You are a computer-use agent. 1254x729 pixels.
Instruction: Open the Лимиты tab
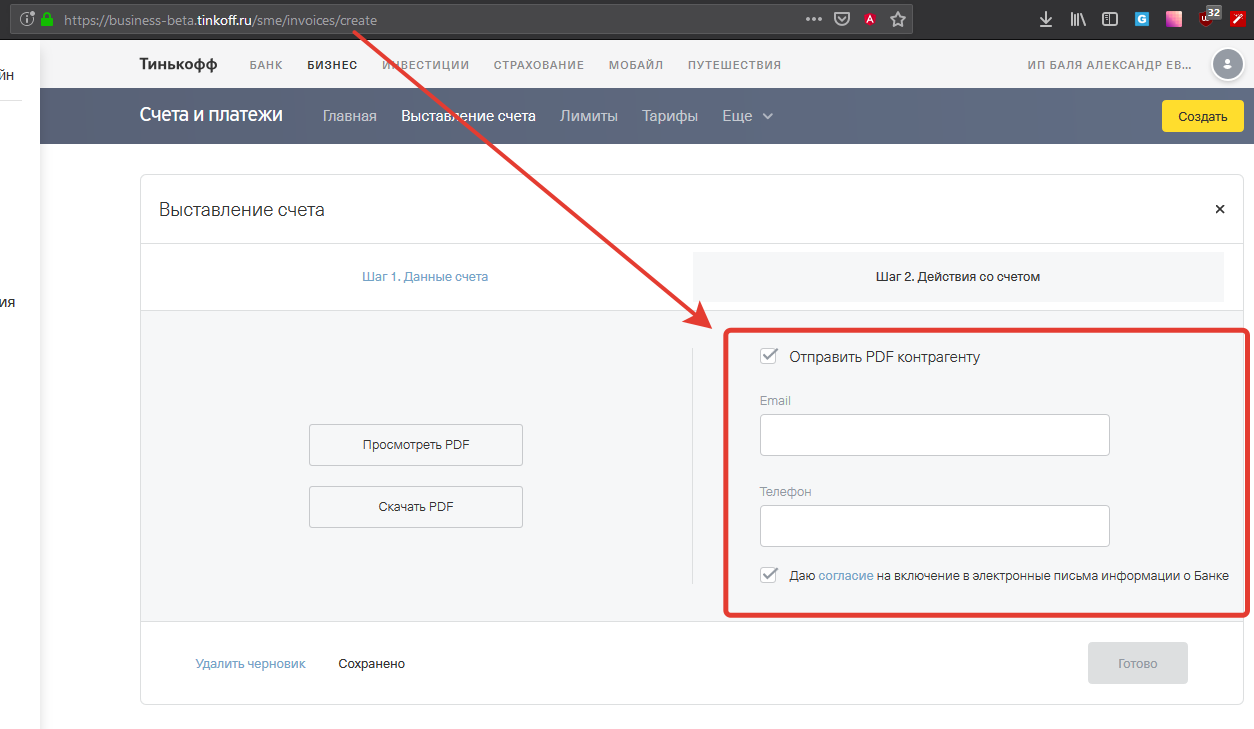pyautogui.click(x=588, y=116)
